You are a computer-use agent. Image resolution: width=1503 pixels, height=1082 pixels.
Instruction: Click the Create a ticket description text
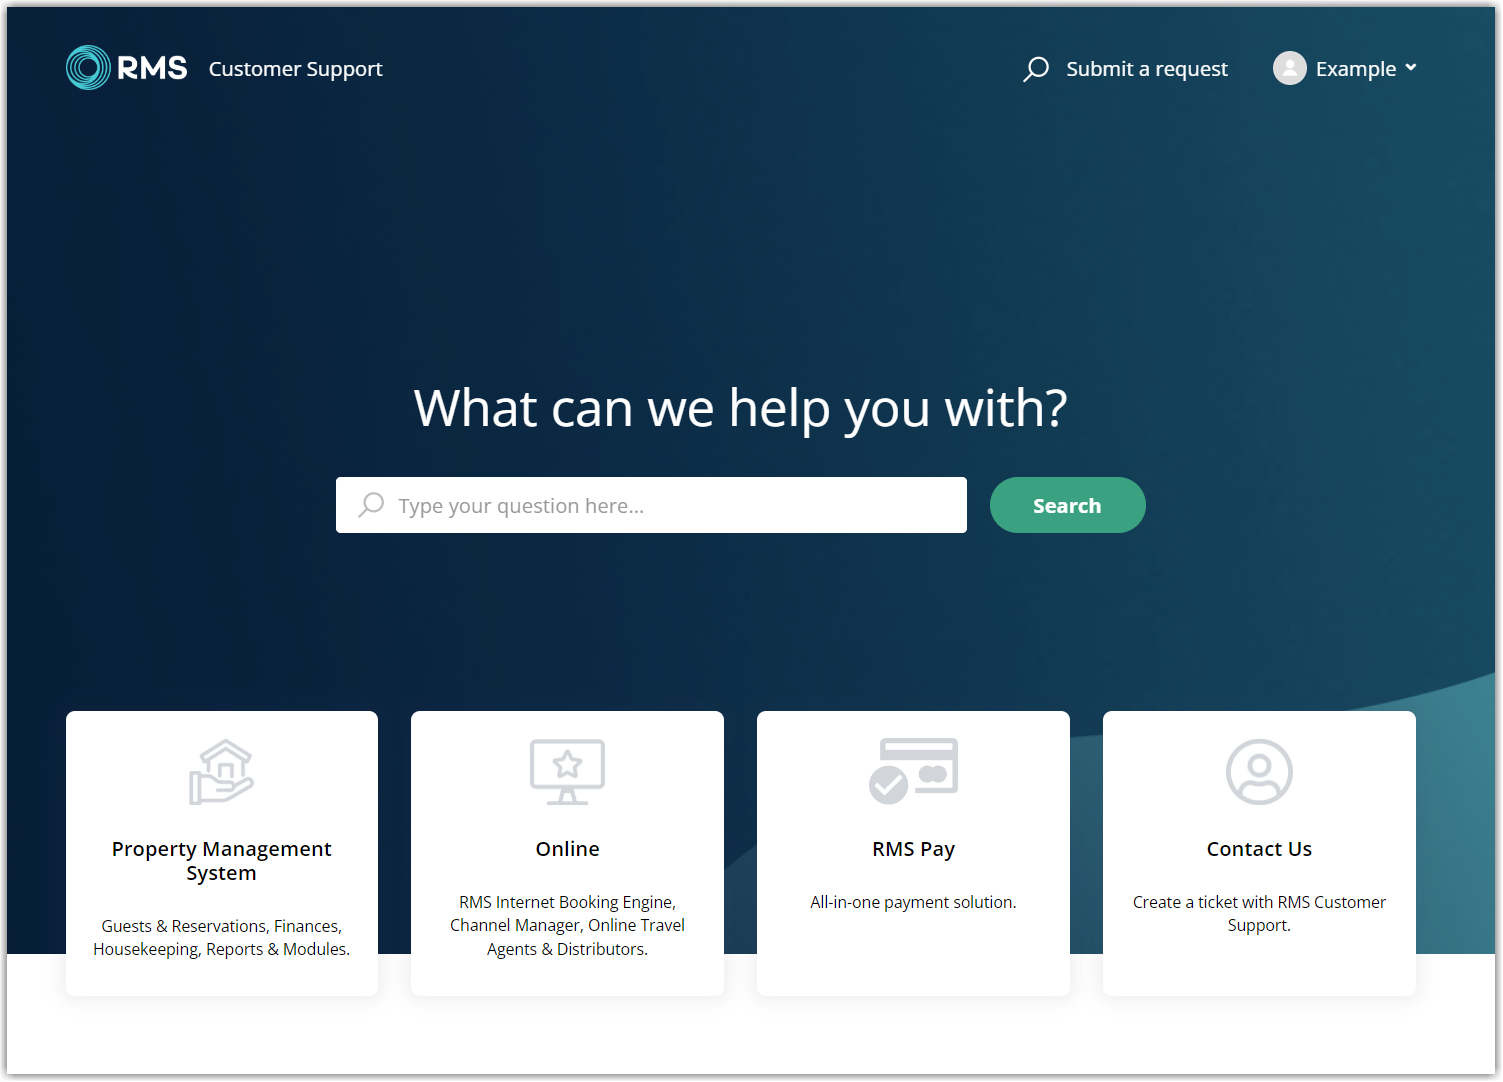(x=1259, y=913)
